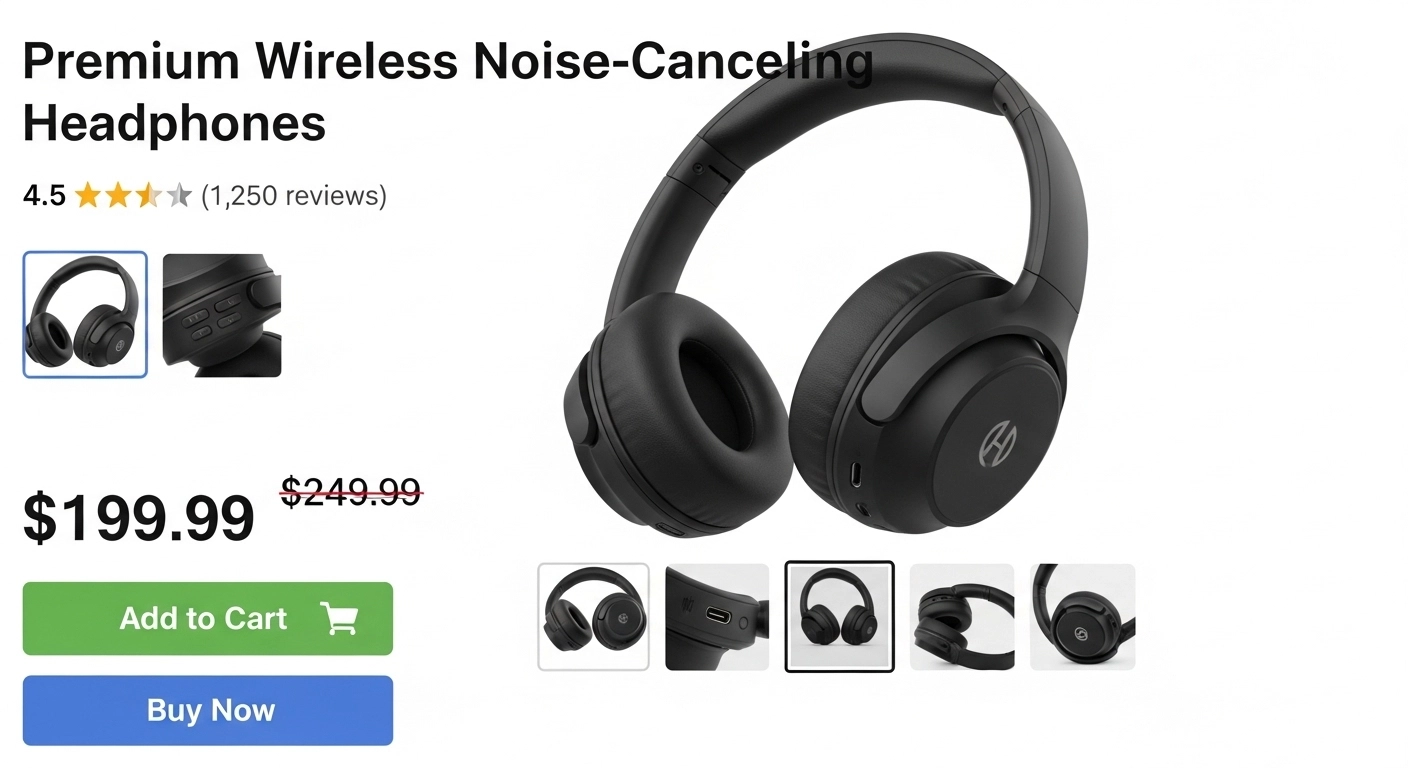Image resolution: width=1408 pixels, height=768 pixels.
Task: Click the second gold rating star
Action: pos(118,195)
